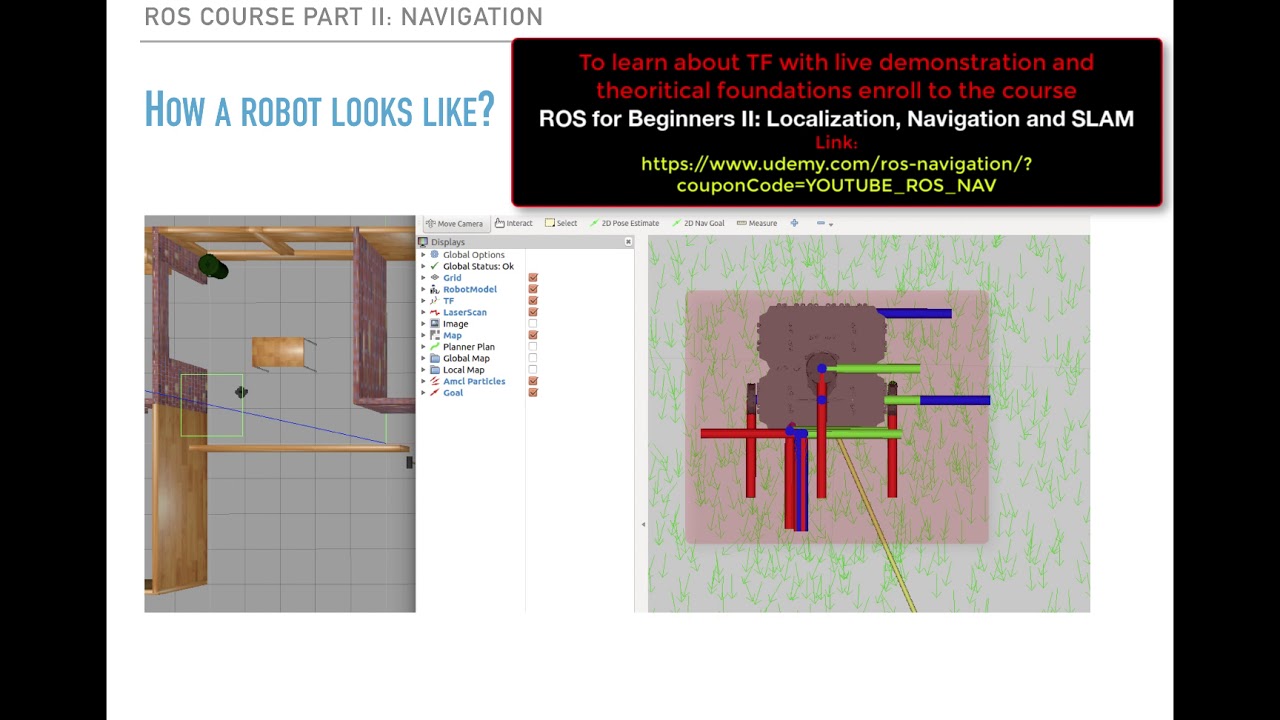Activate the 2D Nav Goal tool

(x=698, y=223)
